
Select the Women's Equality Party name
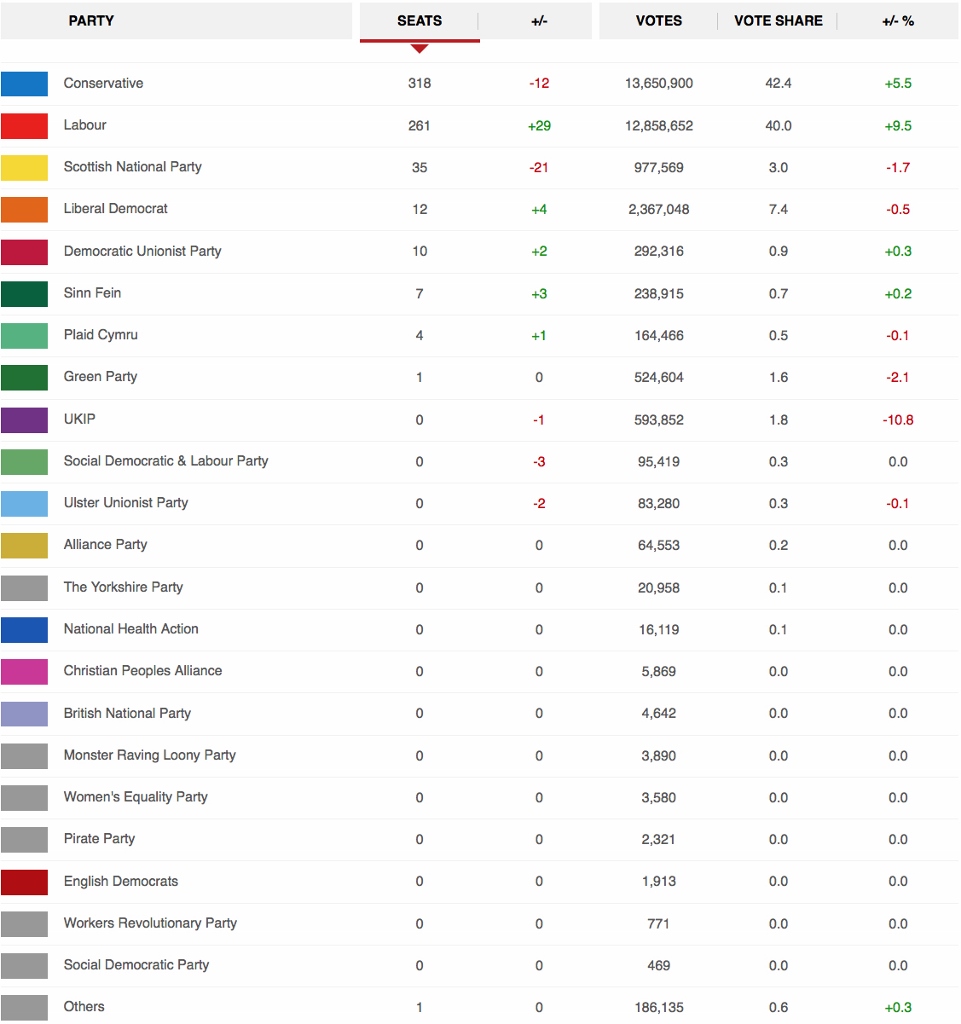click(x=136, y=796)
